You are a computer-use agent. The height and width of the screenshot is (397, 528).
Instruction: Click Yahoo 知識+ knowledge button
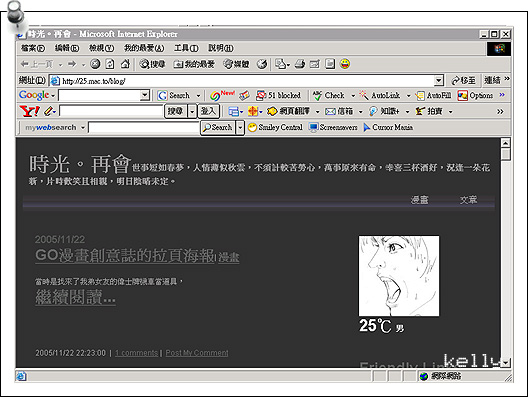coord(385,111)
